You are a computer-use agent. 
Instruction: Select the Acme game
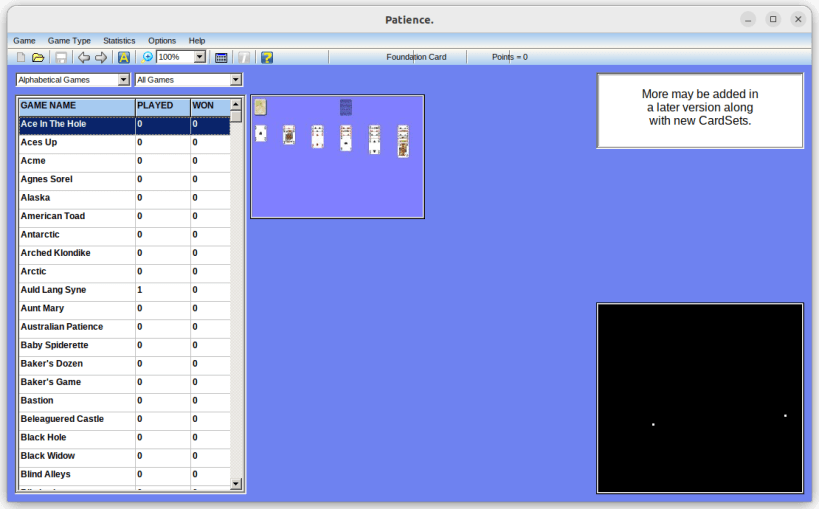(124, 161)
